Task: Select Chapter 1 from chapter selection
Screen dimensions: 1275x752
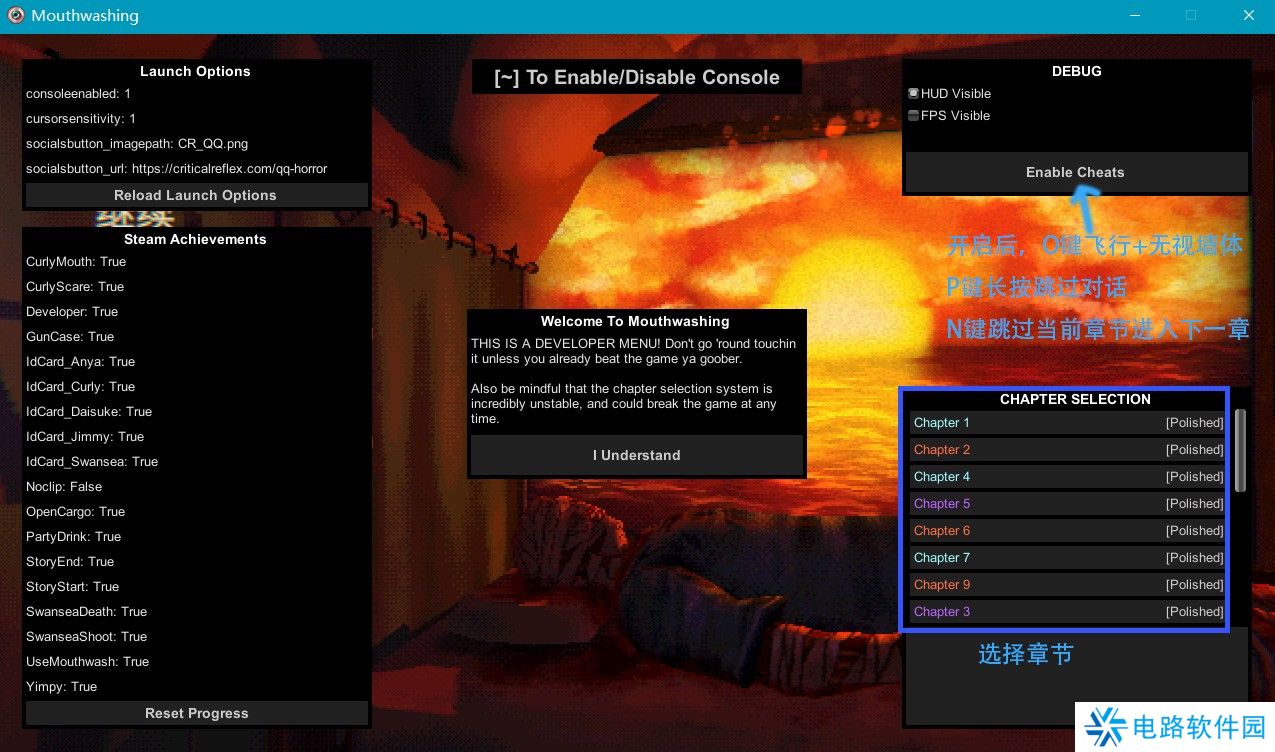Action: [x=1068, y=423]
